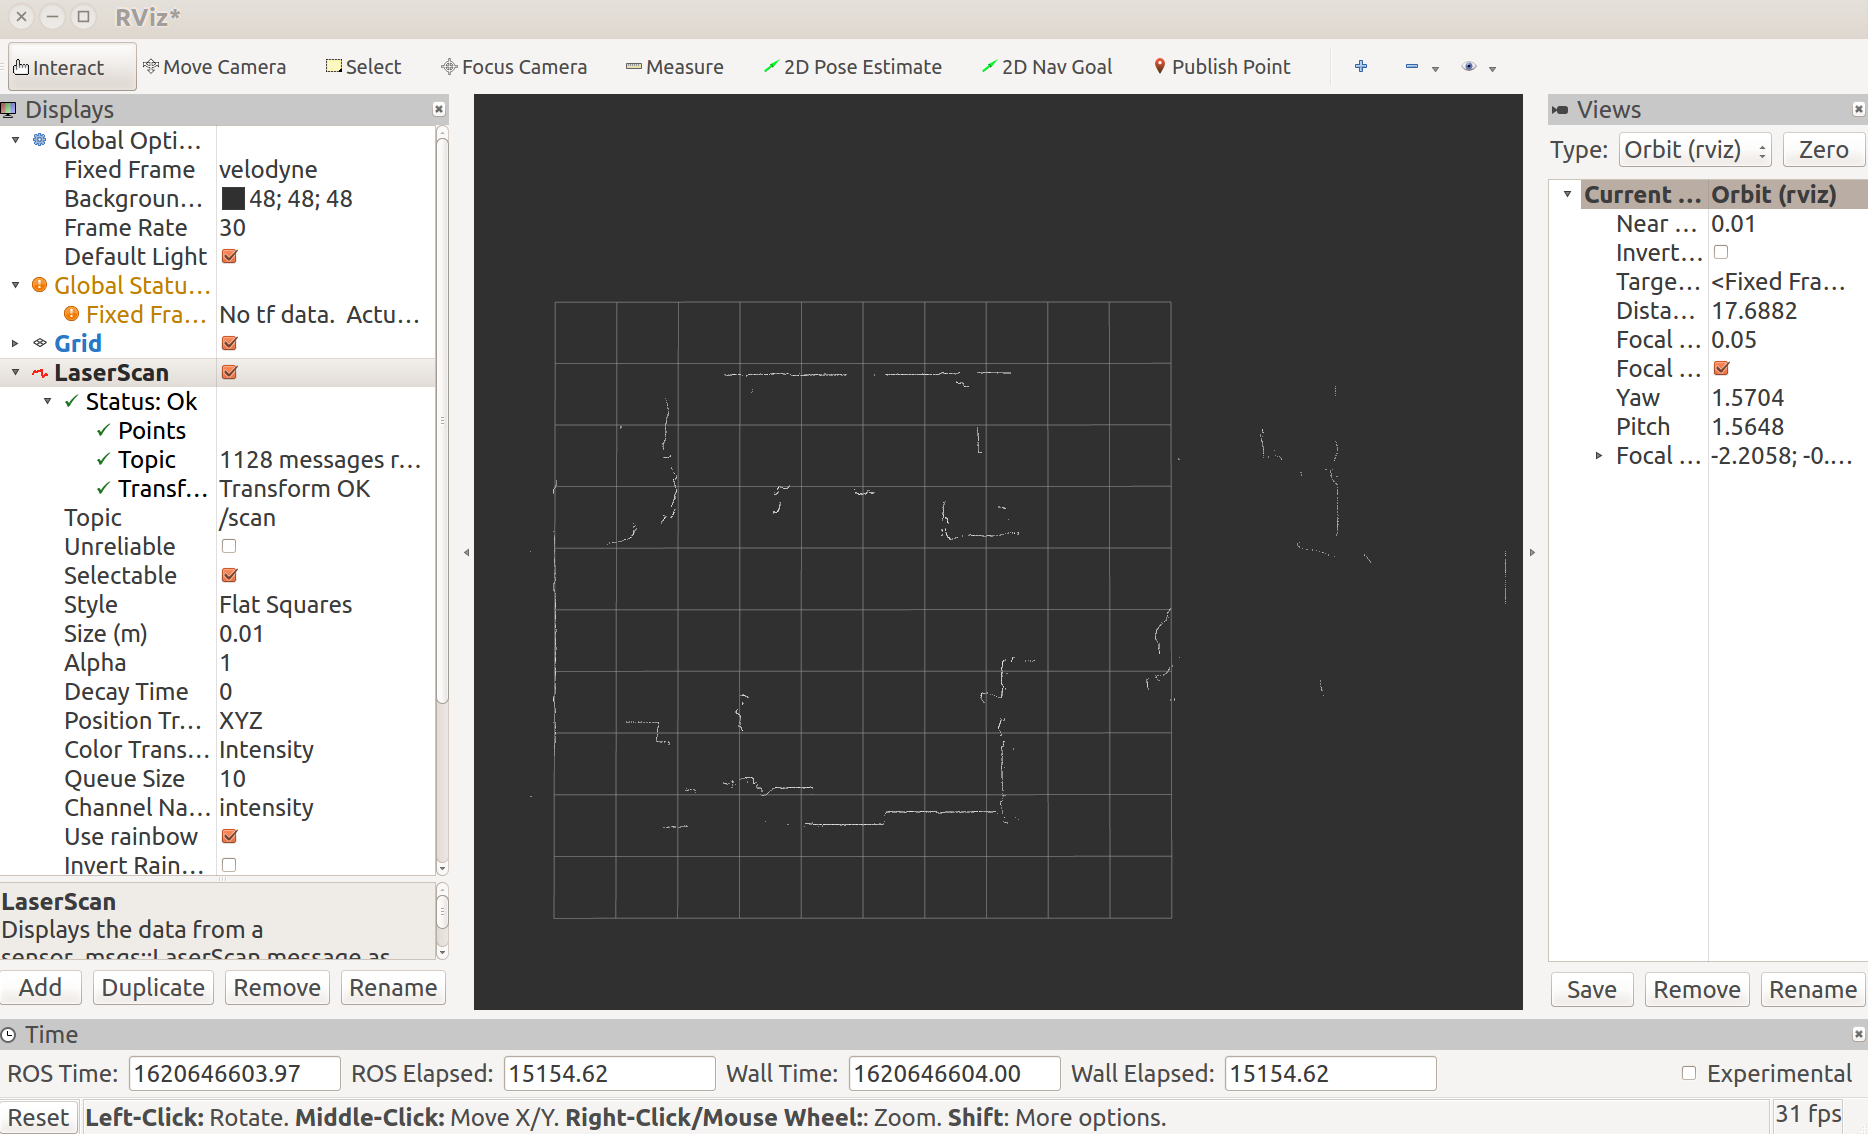The image size is (1868, 1134).
Task: Enable the Focus Camera tool
Action: click(x=513, y=66)
